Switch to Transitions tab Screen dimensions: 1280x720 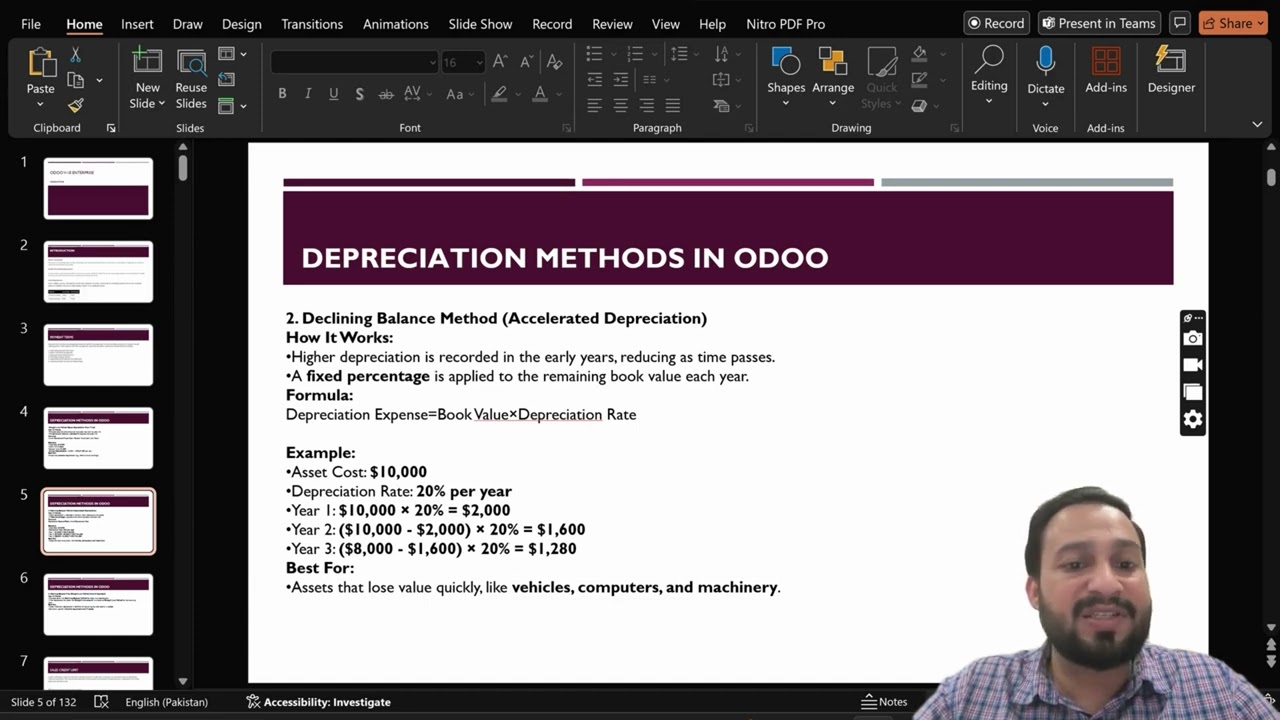click(311, 23)
